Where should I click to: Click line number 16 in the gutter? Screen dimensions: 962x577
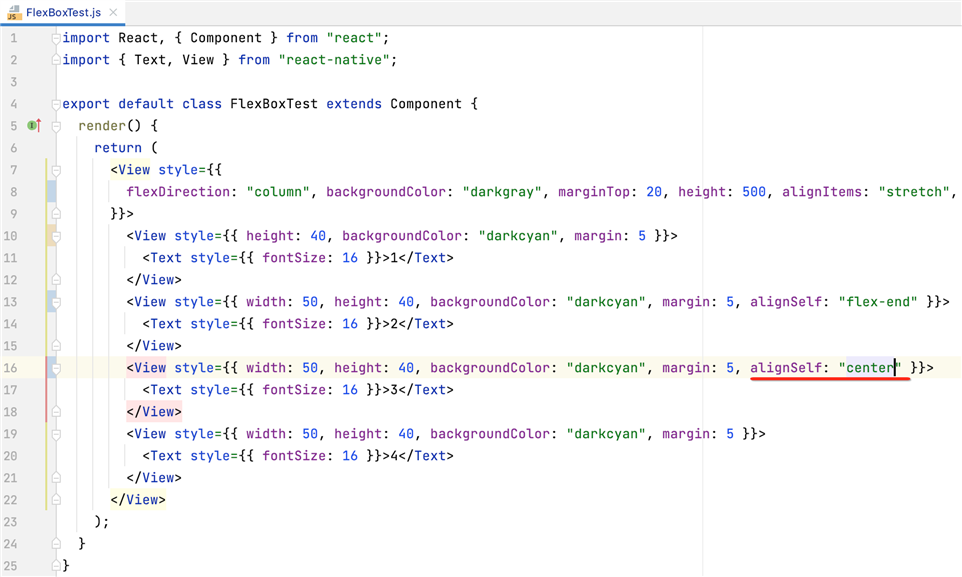coord(12,368)
